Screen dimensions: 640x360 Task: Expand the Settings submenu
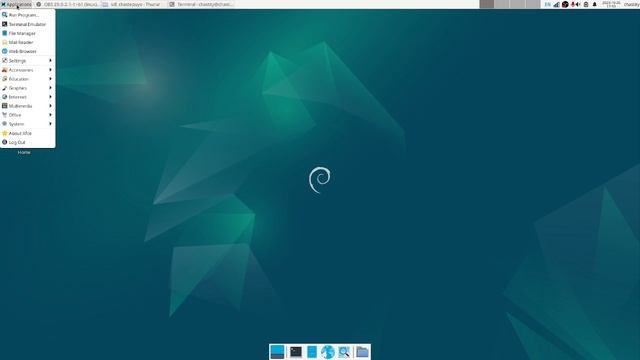[x=28, y=60]
